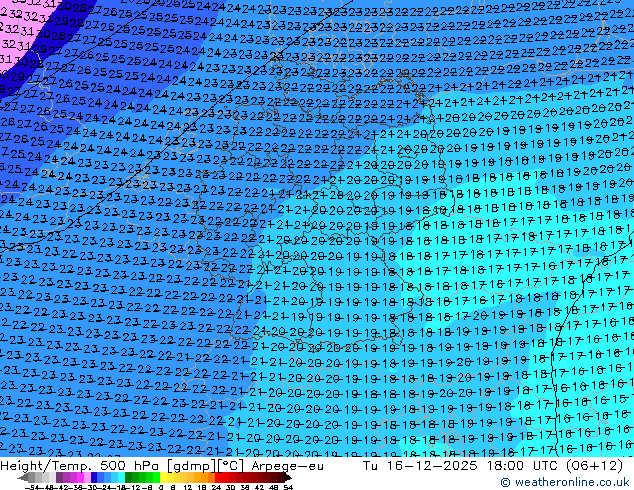Click the legend value label 0
This screenshot has width=634, height=490.
click(x=161, y=487)
